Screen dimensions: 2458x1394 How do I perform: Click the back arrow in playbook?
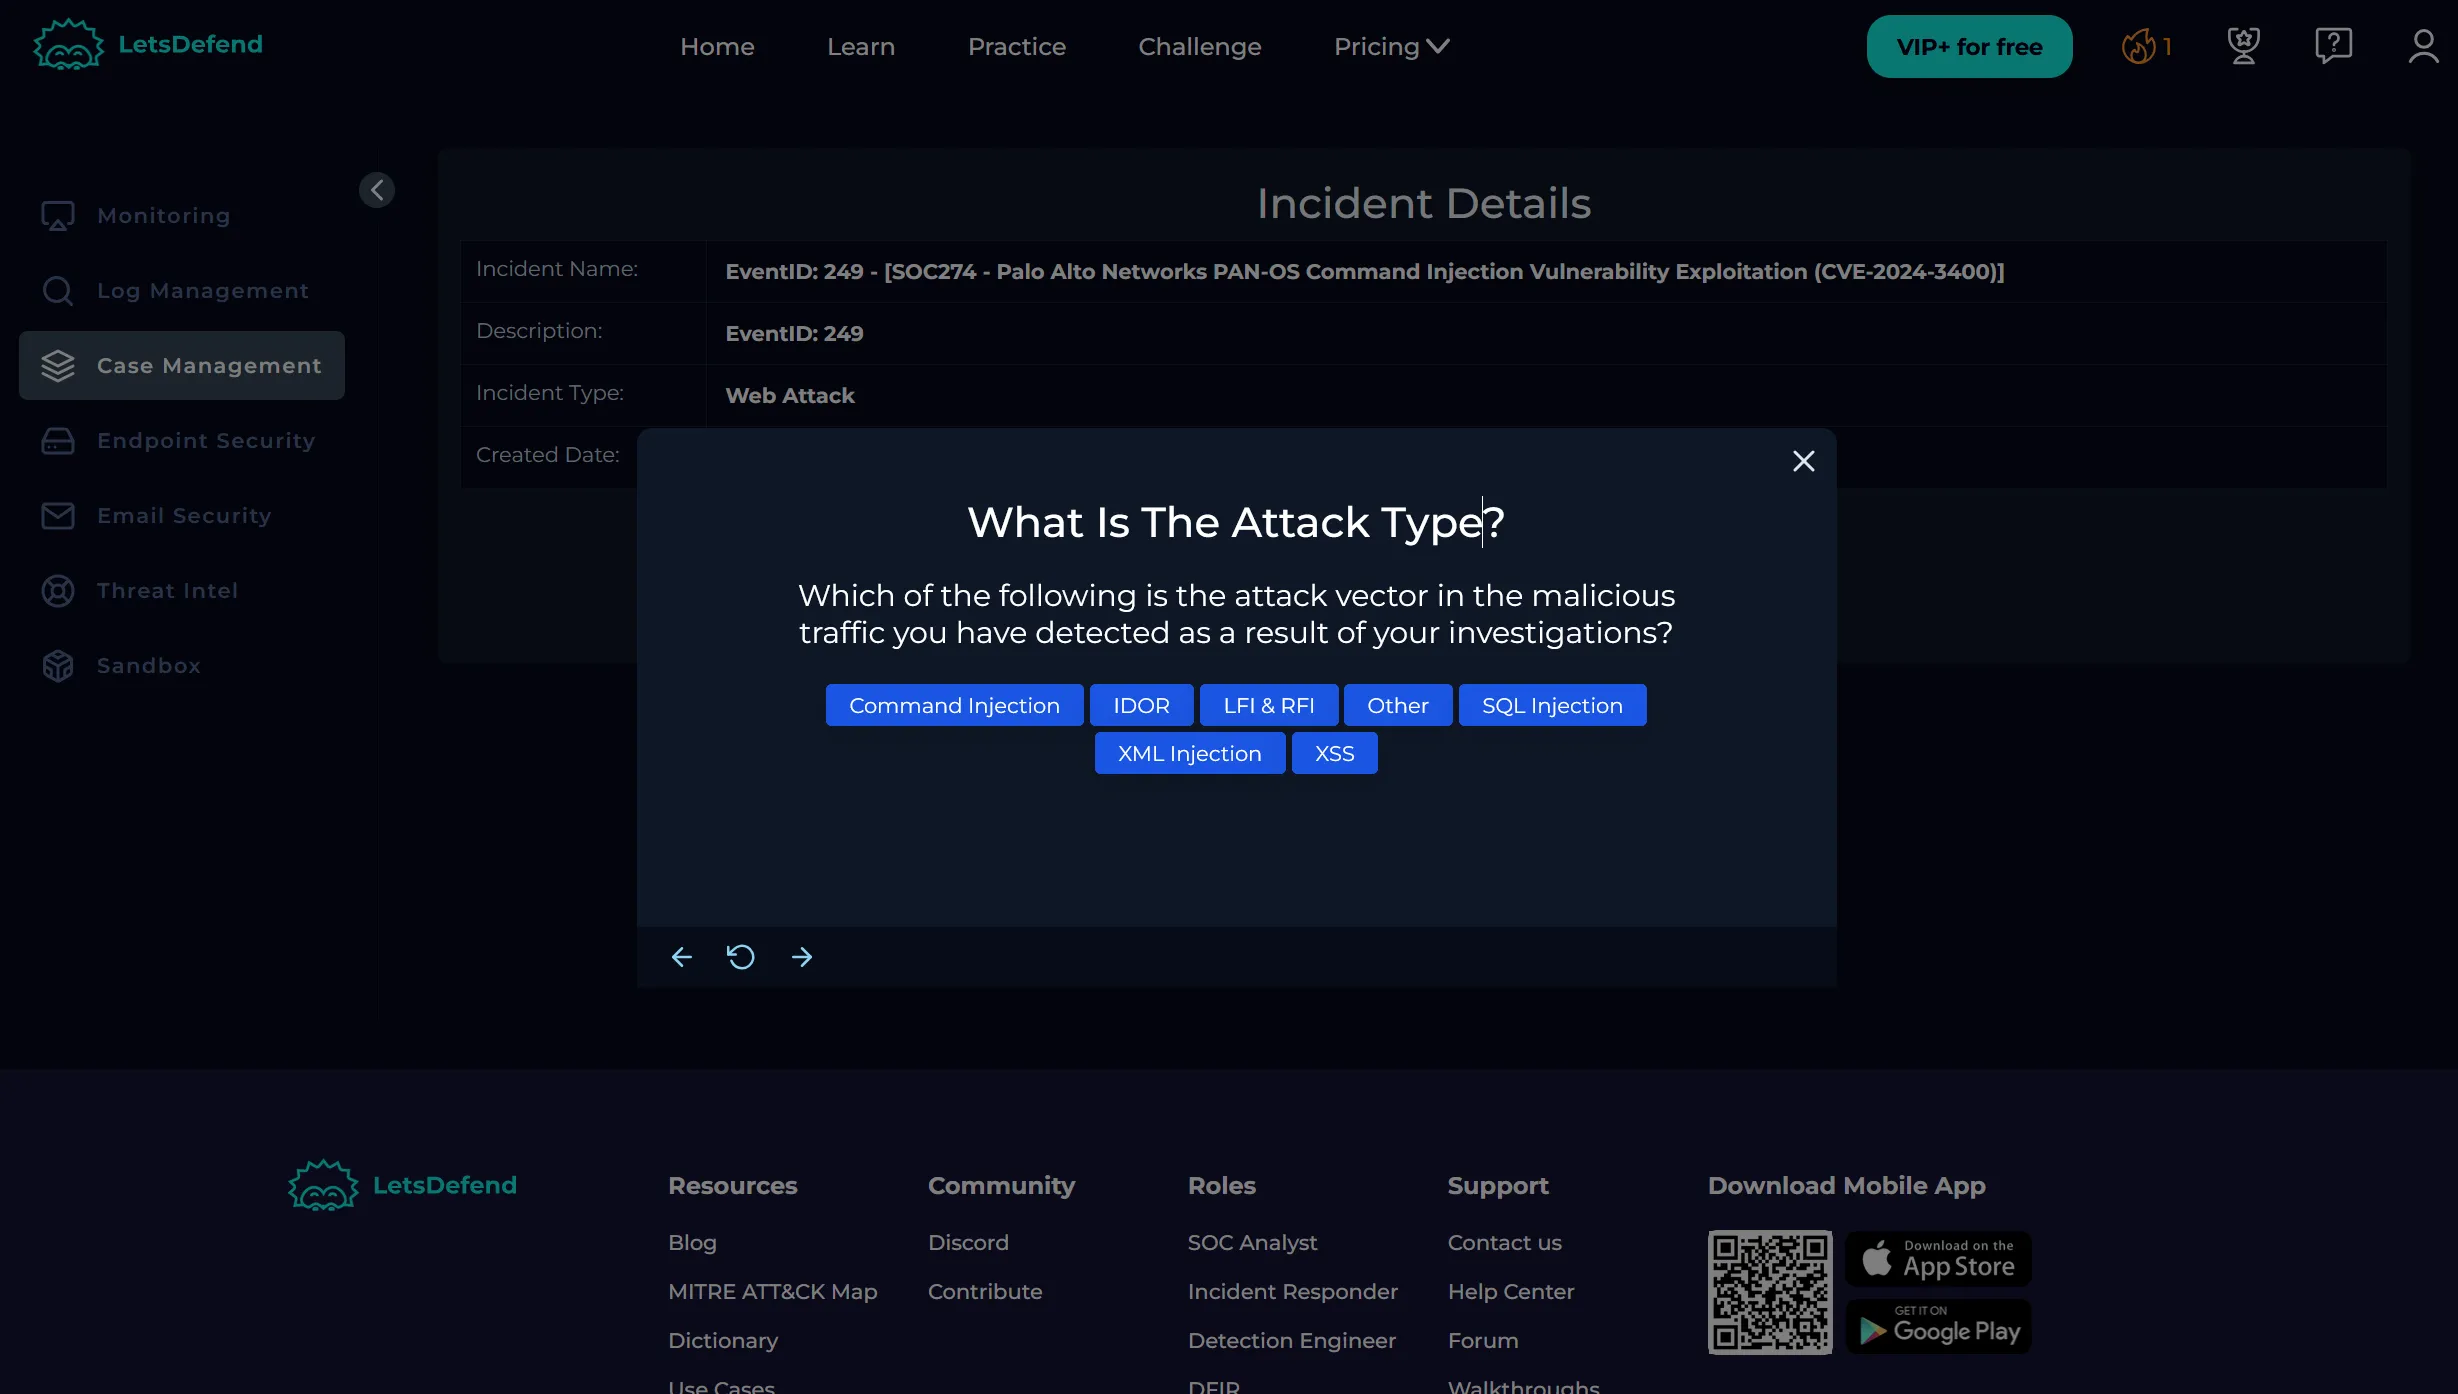681,957
